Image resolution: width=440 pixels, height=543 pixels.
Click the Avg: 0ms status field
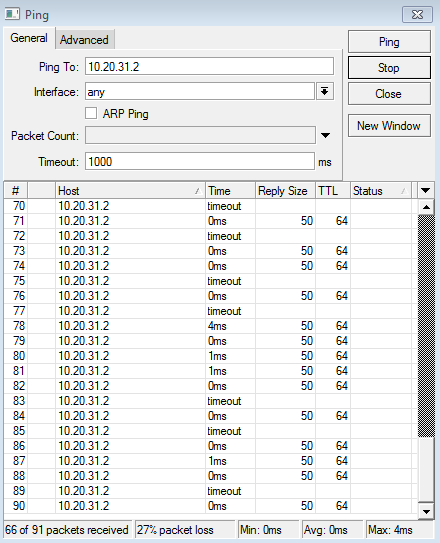coord(332,530)
